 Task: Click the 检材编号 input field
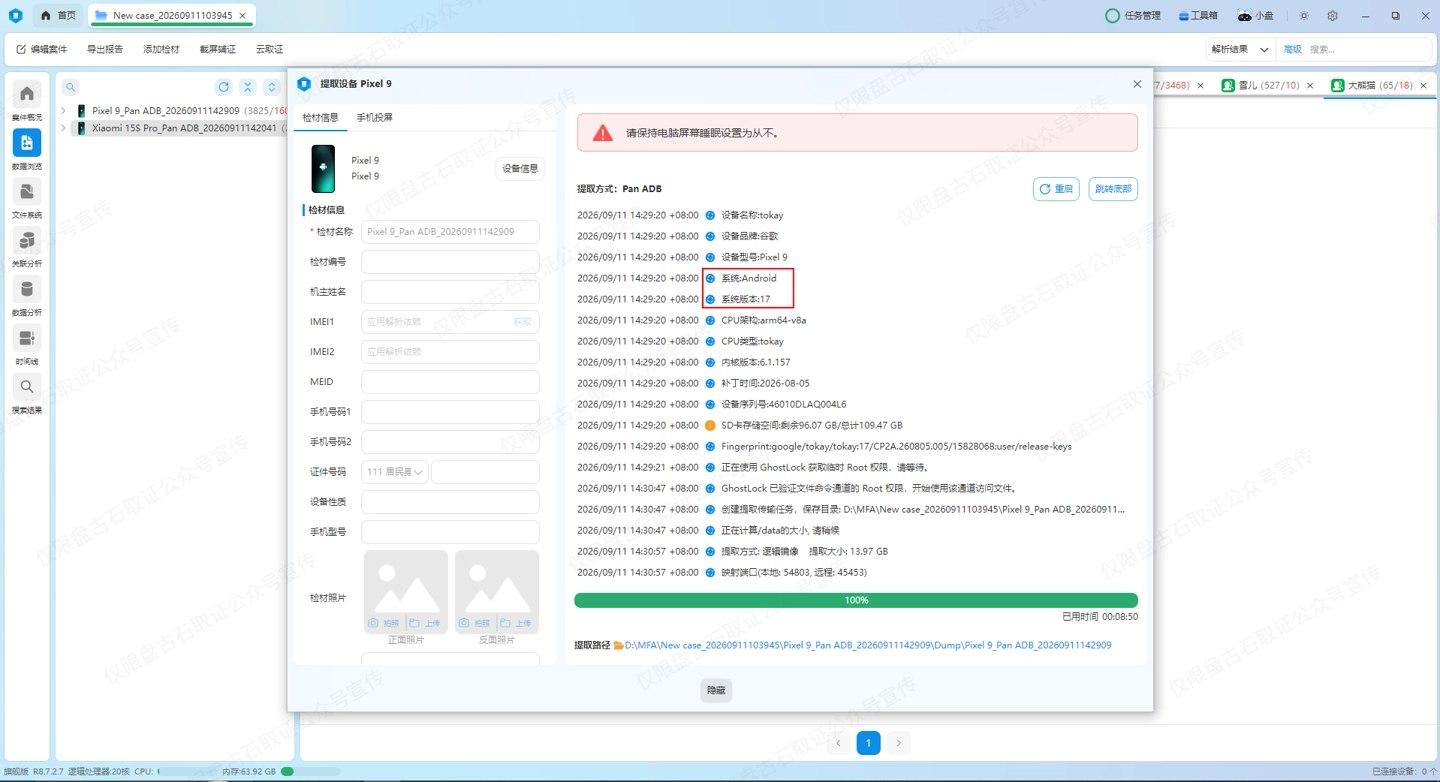pyautogui.click(x=450, y=262)
